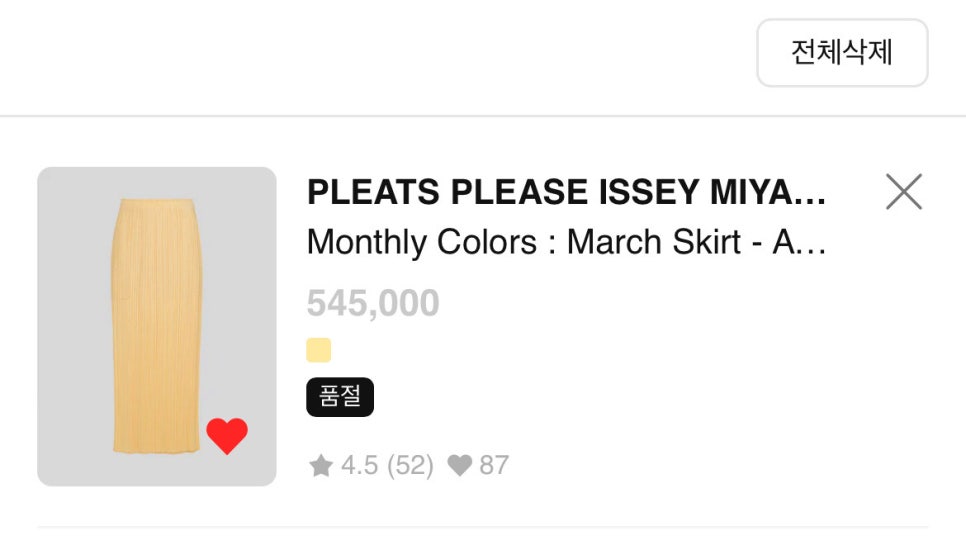
Task: Click the gray star rating icon
Action: (x=321, y=466)
